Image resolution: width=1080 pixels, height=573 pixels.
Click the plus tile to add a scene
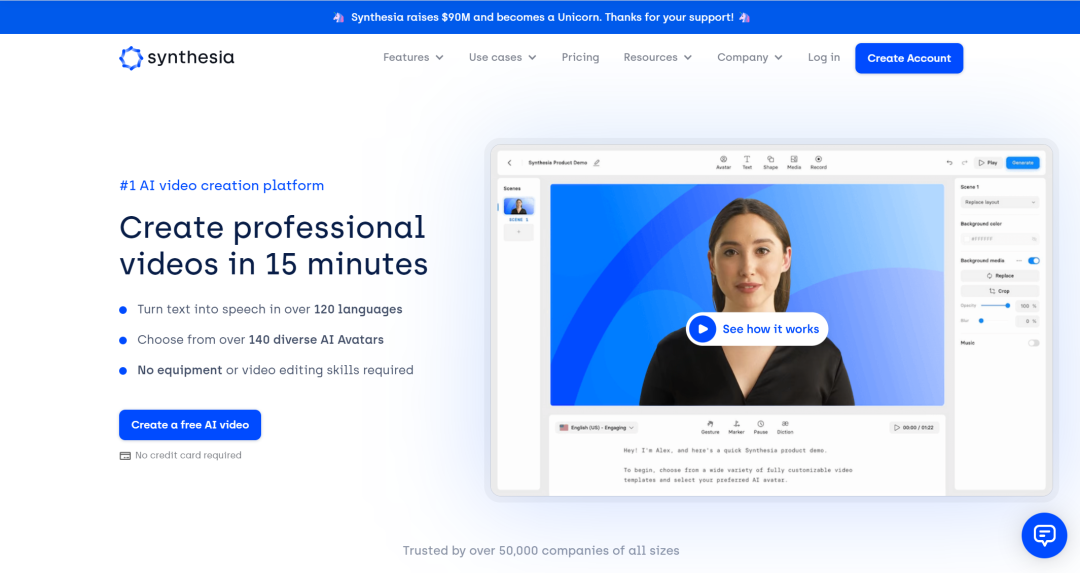(x=519, y=232)
